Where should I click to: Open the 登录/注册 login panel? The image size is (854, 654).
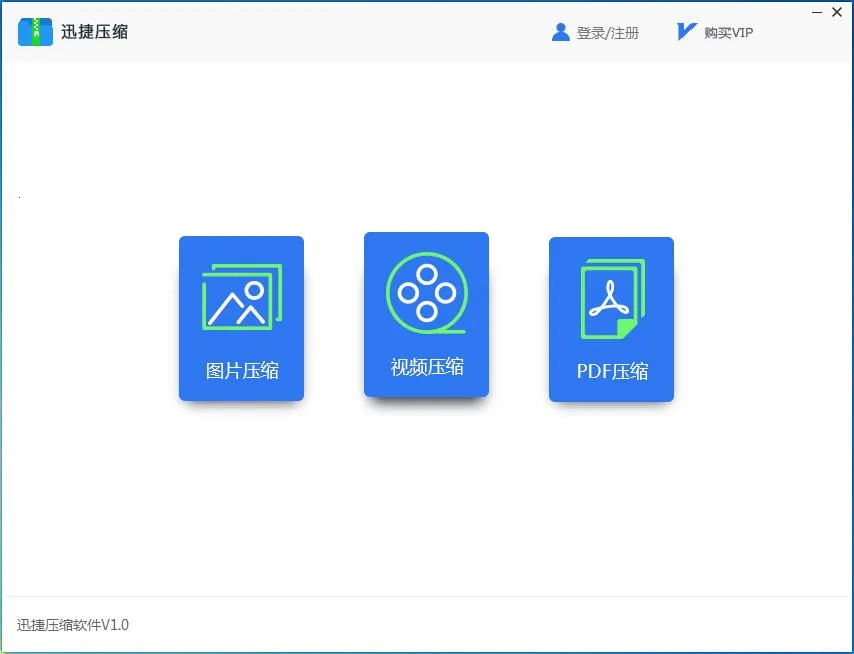[x=608, y=31]
